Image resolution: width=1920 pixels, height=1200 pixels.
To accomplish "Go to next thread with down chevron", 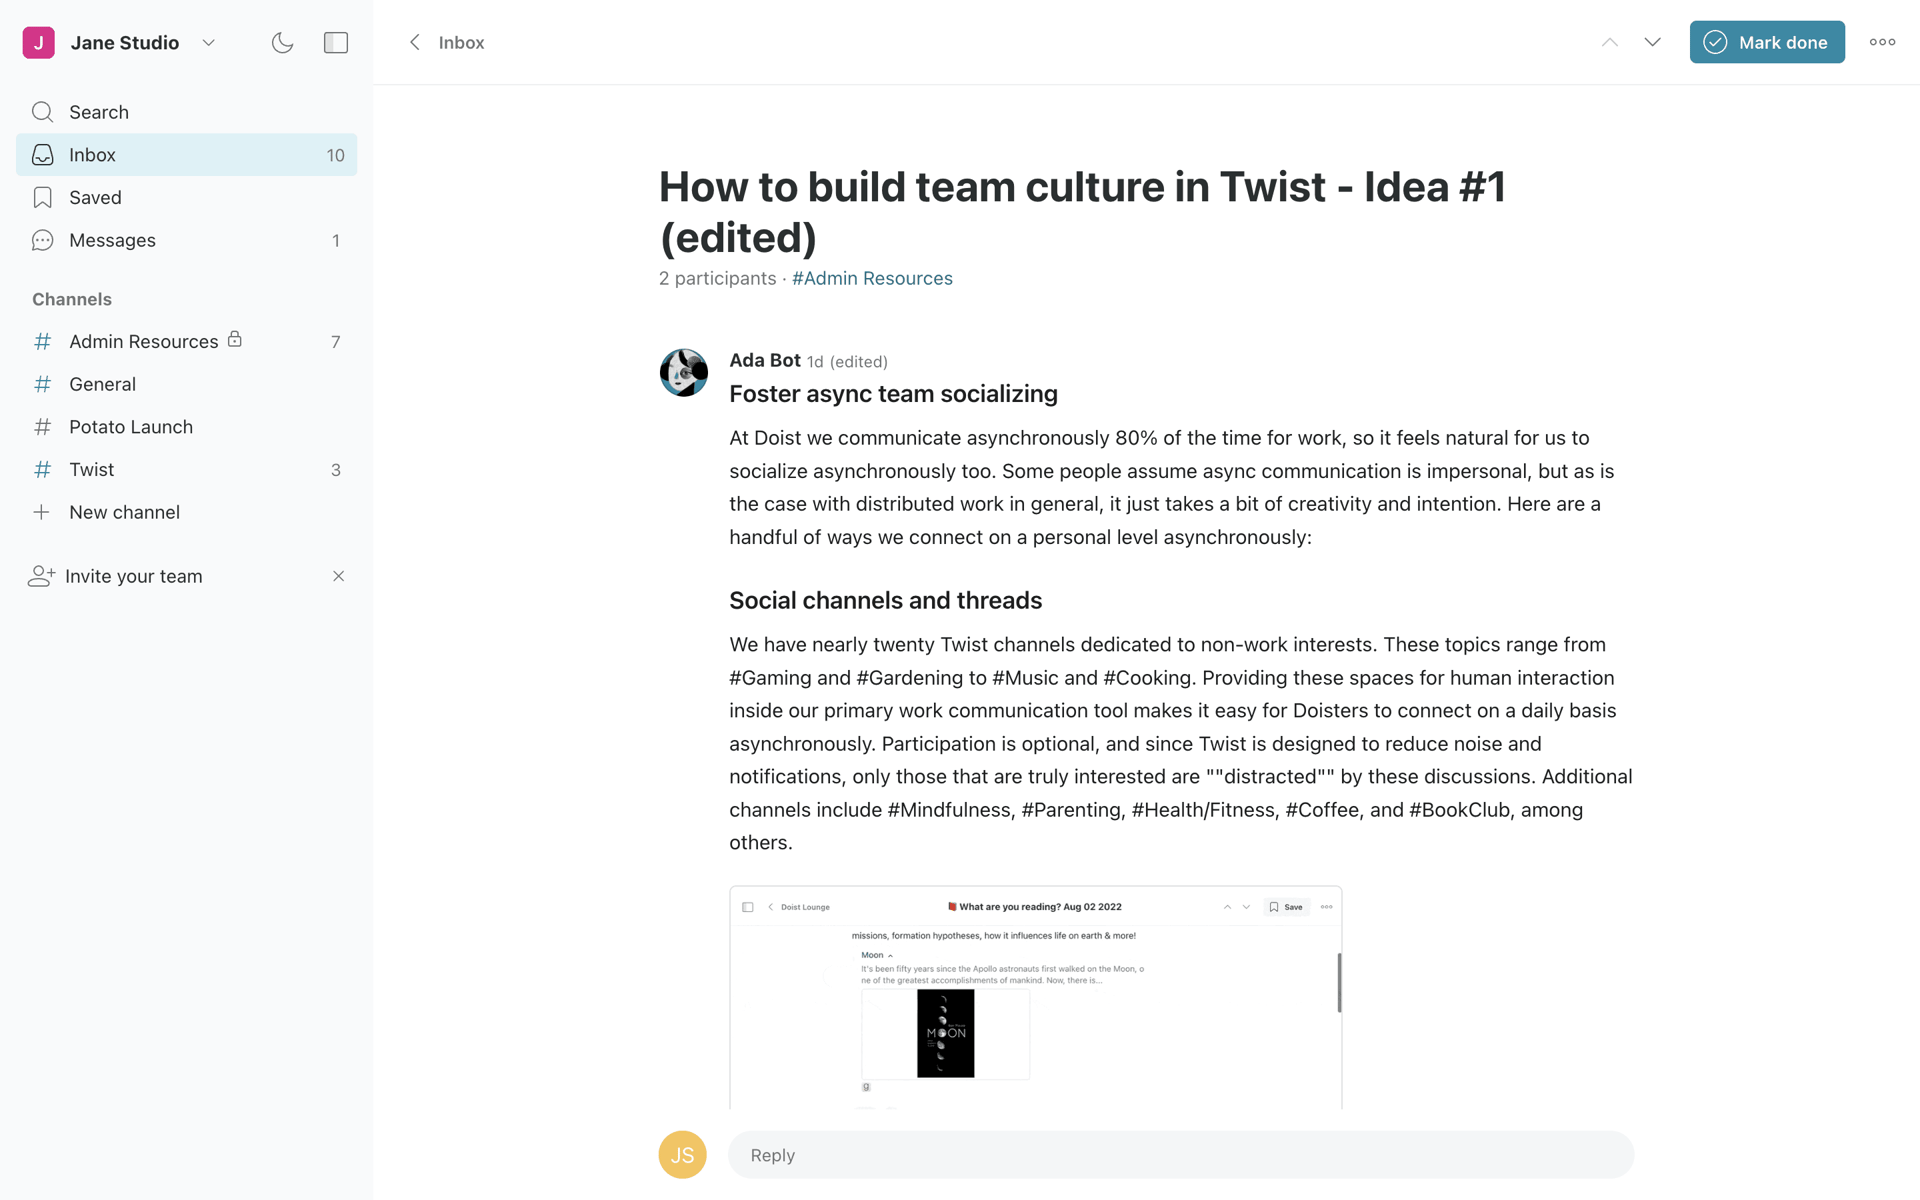I will click(1652, 42).
